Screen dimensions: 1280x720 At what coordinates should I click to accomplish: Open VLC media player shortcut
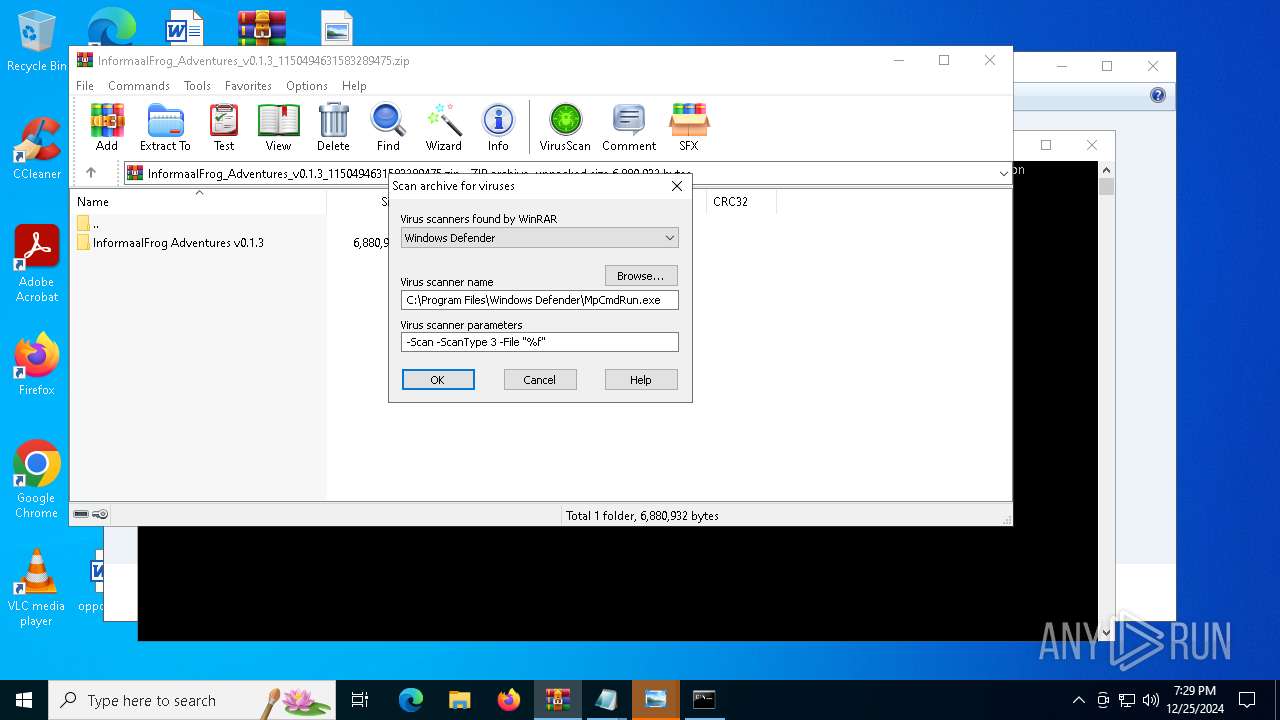click(36, 588)
